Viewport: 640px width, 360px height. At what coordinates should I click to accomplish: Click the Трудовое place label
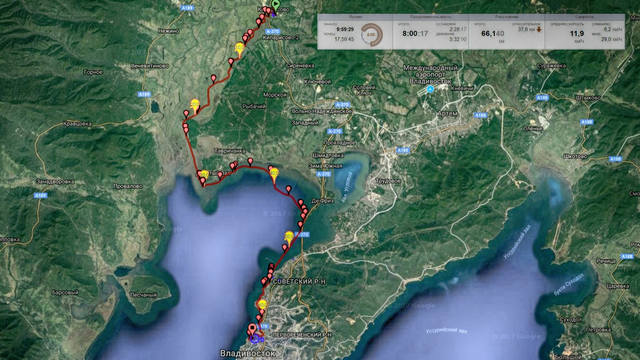388,181
